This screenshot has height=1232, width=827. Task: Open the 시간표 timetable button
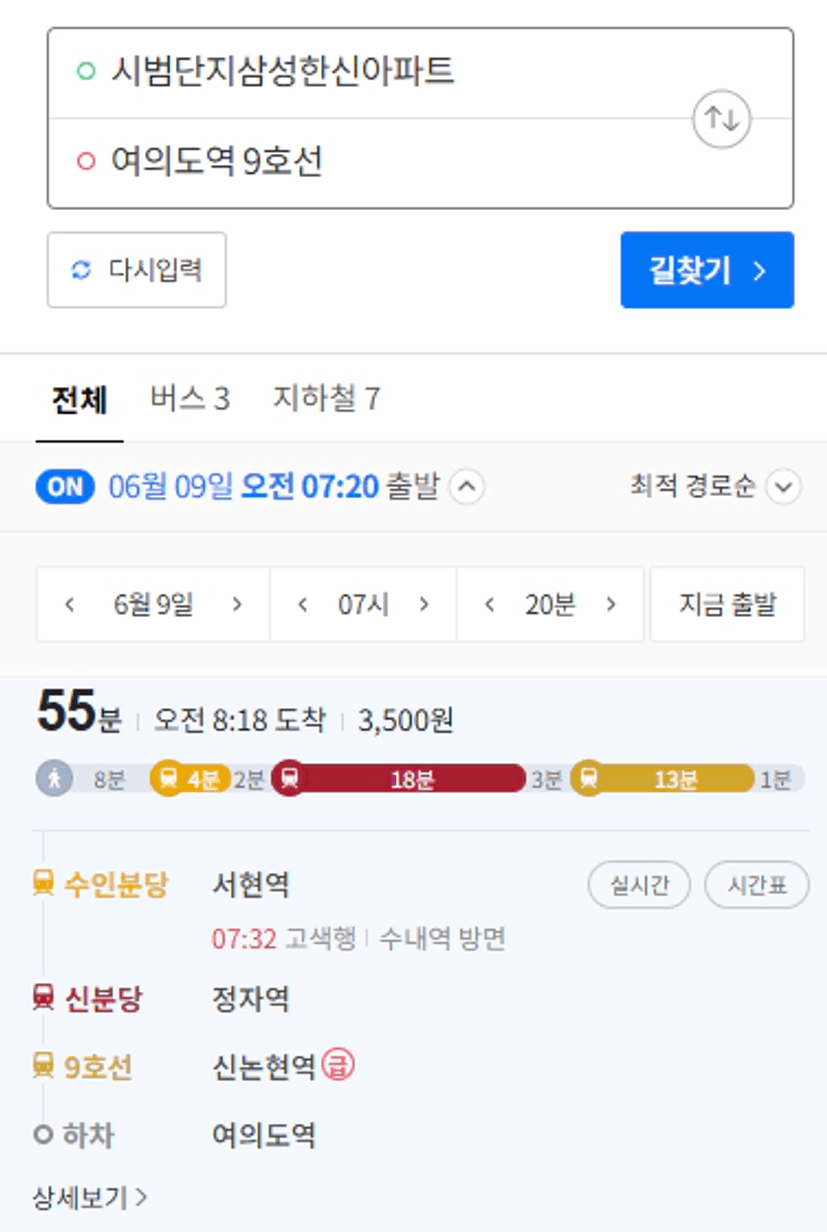757,885
